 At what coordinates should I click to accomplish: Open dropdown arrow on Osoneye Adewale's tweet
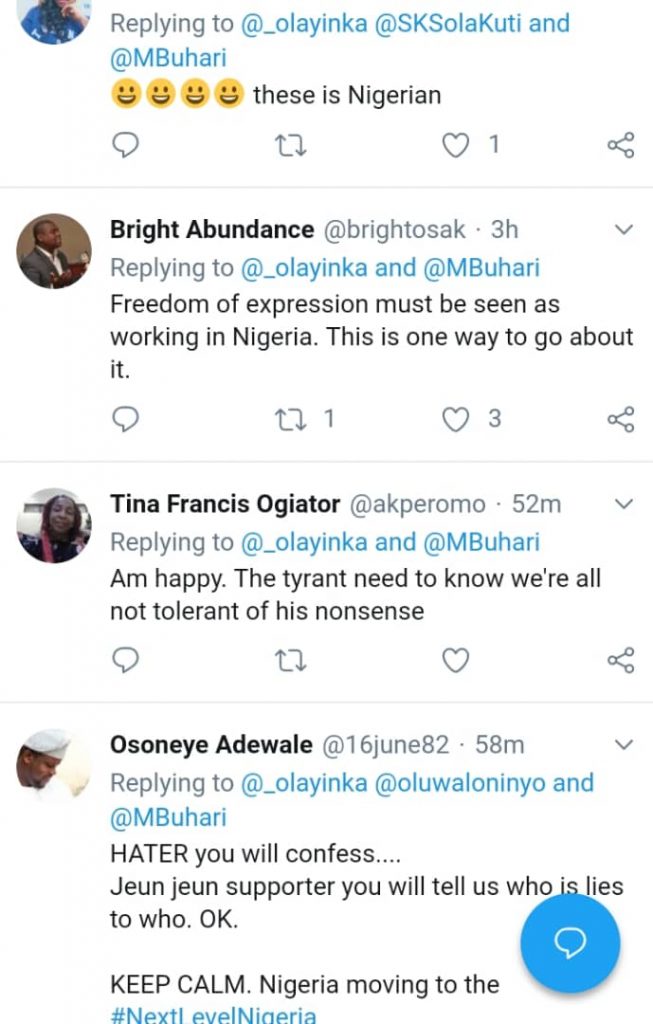[623, 744]
